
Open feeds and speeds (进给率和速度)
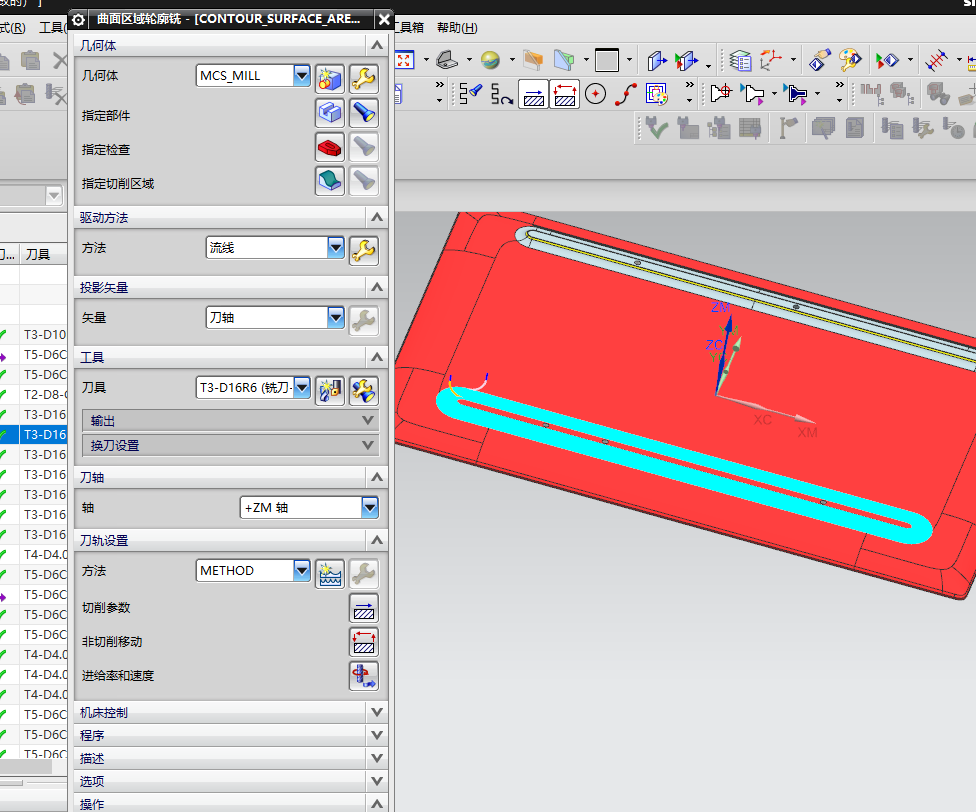click(364, 676)
